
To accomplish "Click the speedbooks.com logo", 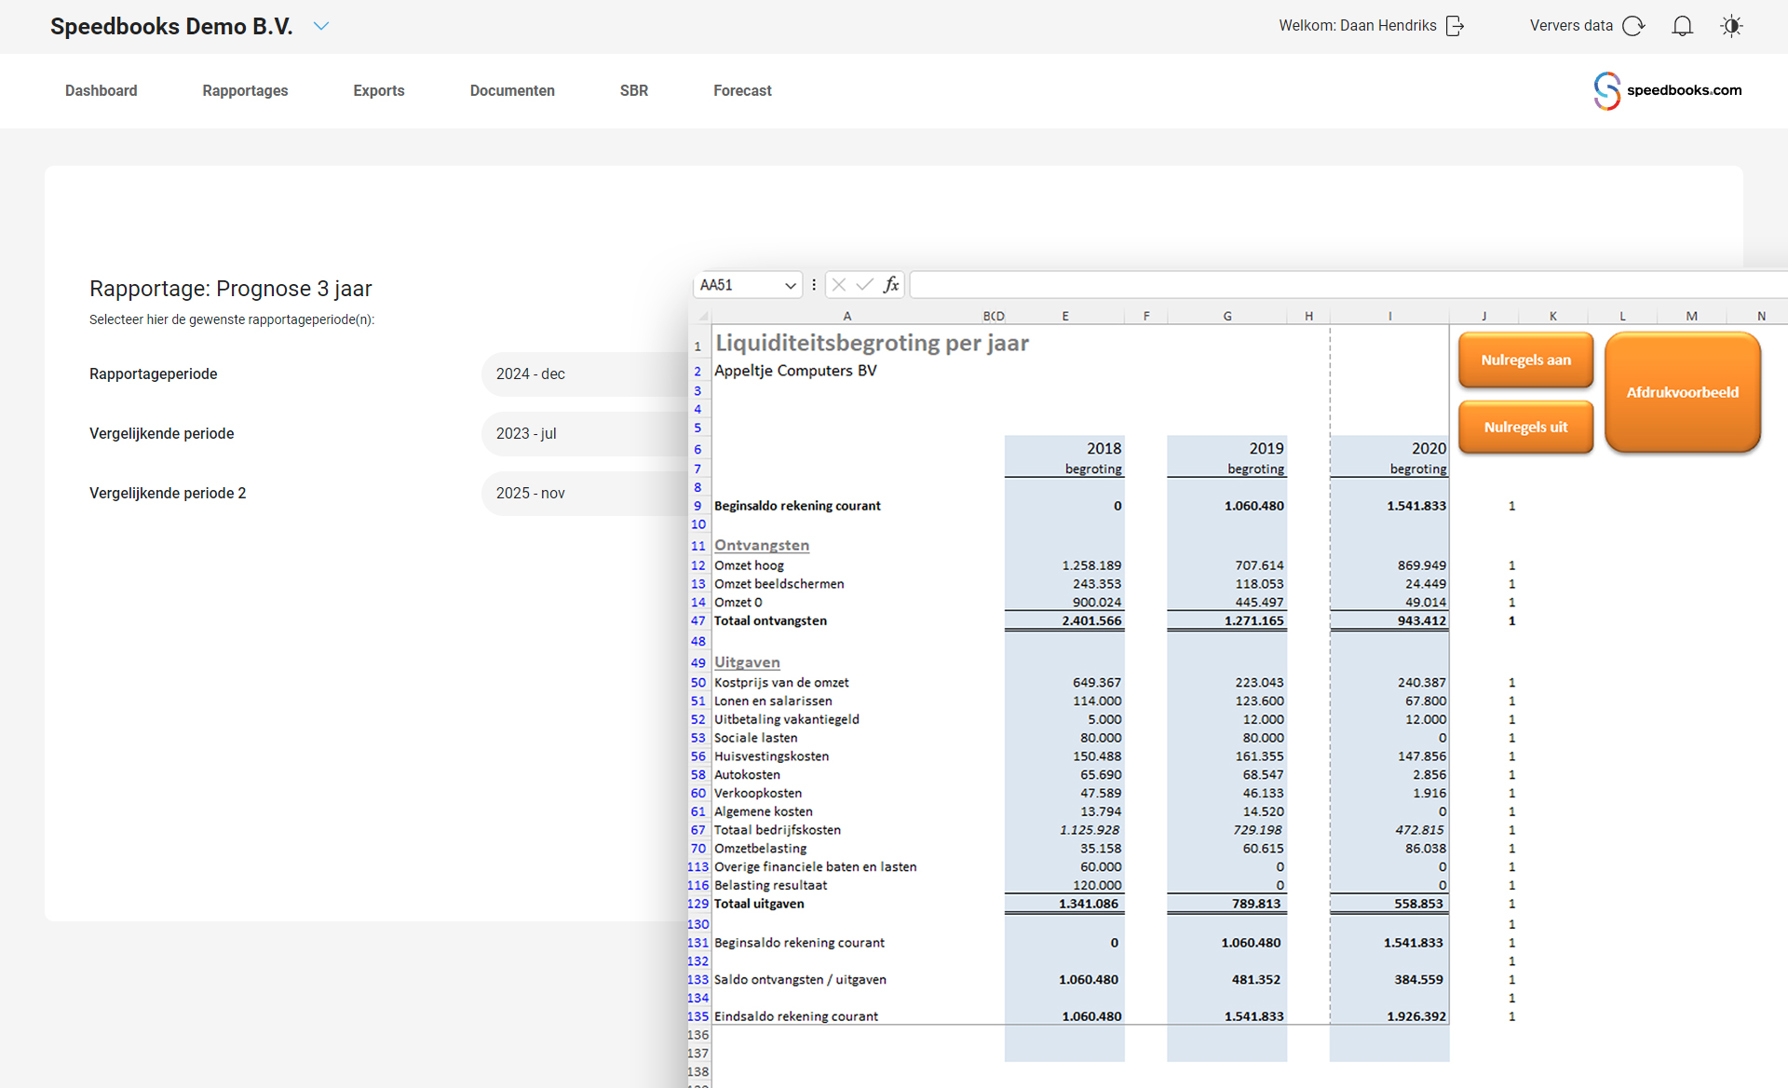I will click(x=1667, y=90).
